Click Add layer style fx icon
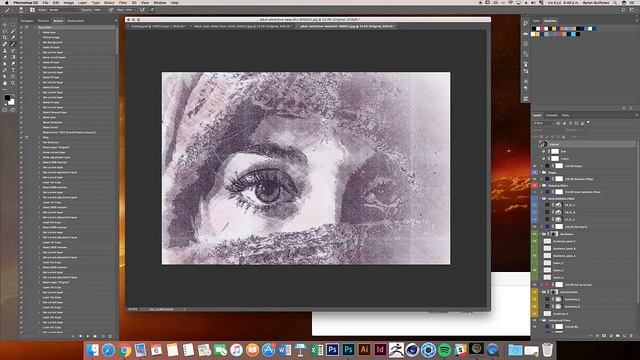Screen dimensions: 640x360 pos(597,336)
